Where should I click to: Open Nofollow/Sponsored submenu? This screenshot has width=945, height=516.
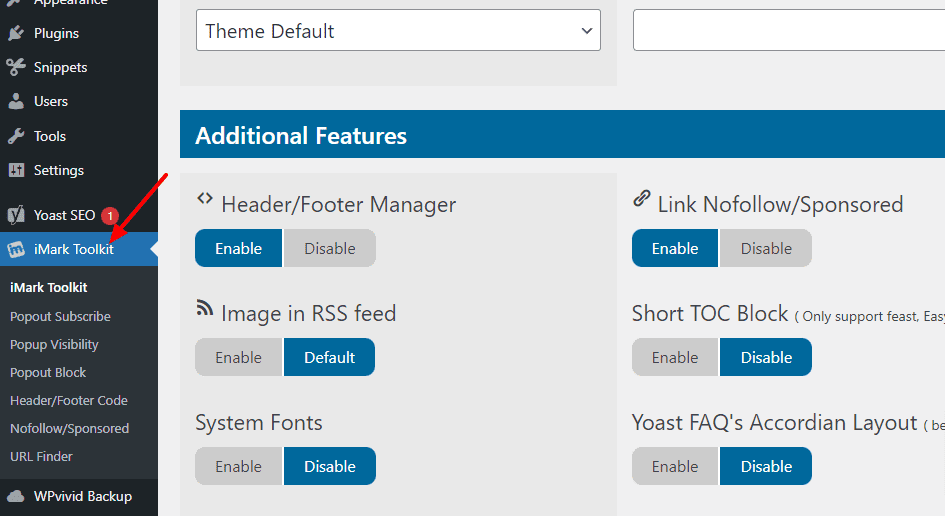coord(69,429)
